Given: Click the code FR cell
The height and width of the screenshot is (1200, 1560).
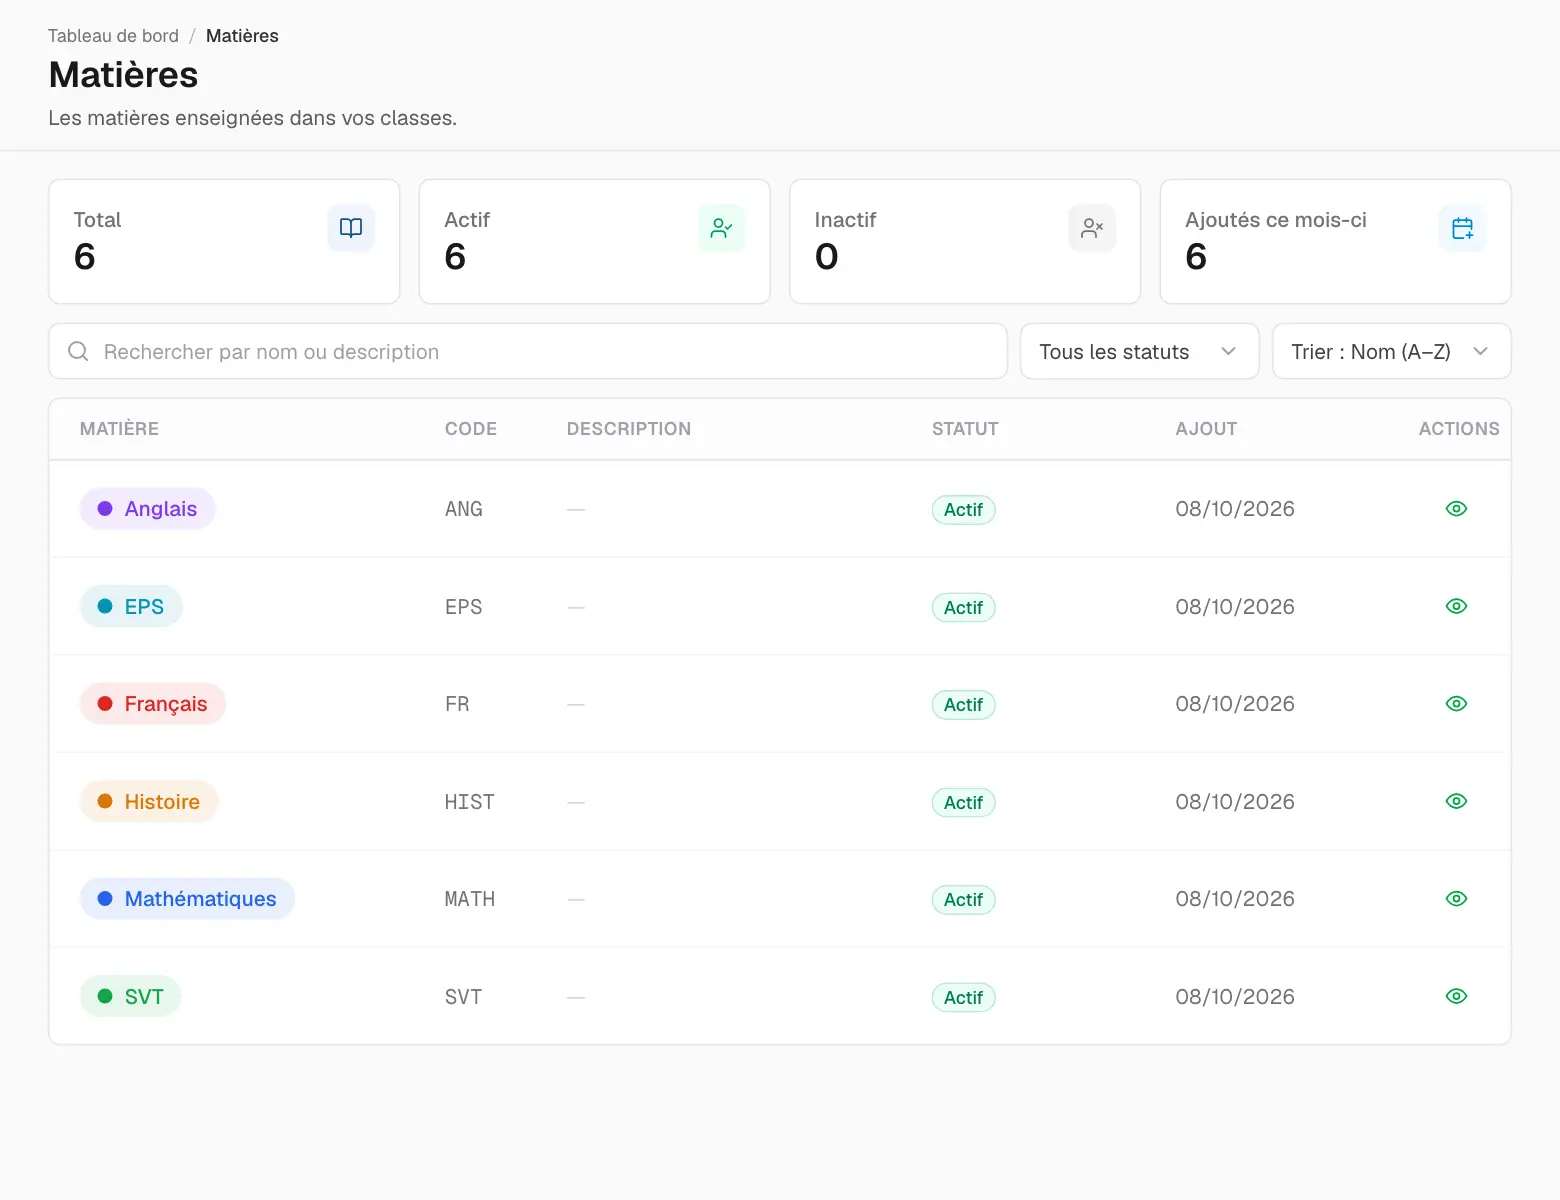Looking at the screenshot, I should [457, 704].
